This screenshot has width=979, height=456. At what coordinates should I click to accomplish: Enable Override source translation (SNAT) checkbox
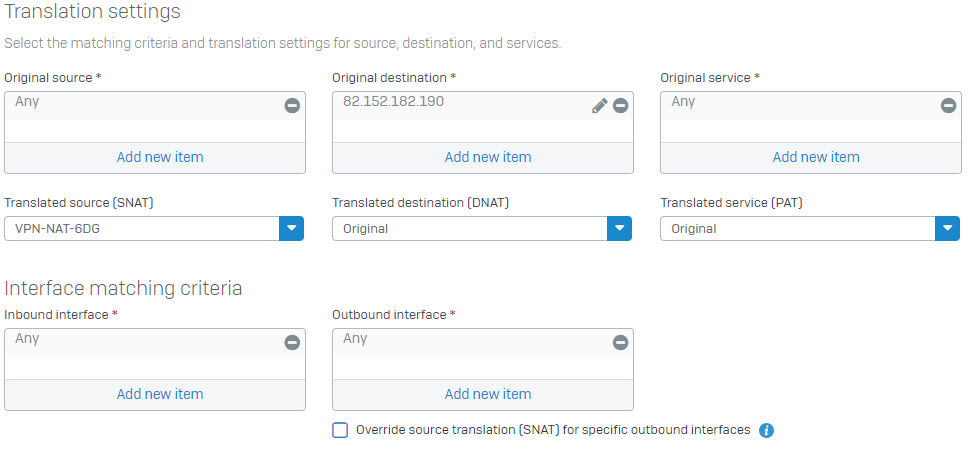pos(340,430)
